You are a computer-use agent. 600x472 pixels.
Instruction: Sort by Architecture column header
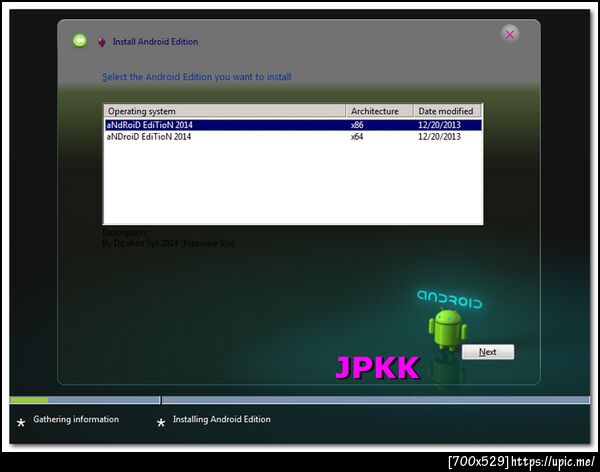(379, 111)
